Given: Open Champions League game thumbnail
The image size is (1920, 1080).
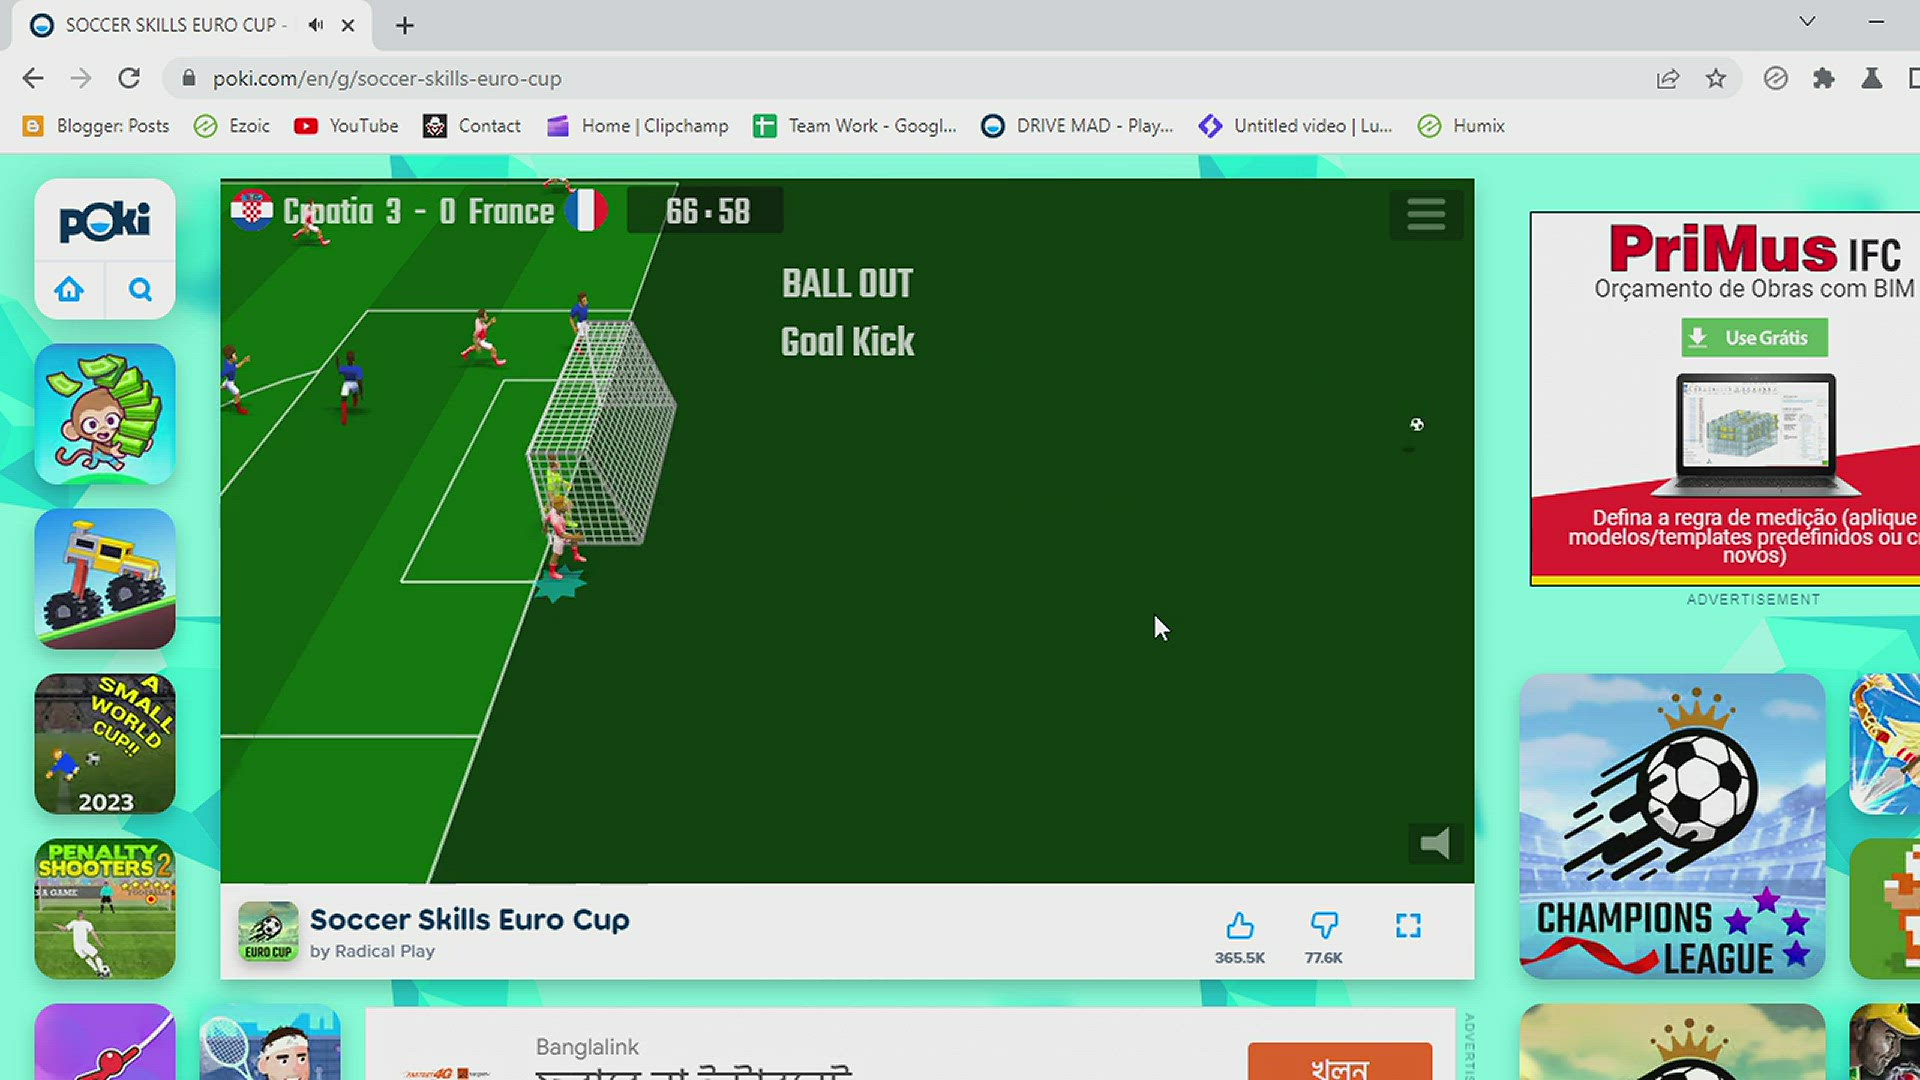Looking at the screenshot, I should [x=1672, y=826].
